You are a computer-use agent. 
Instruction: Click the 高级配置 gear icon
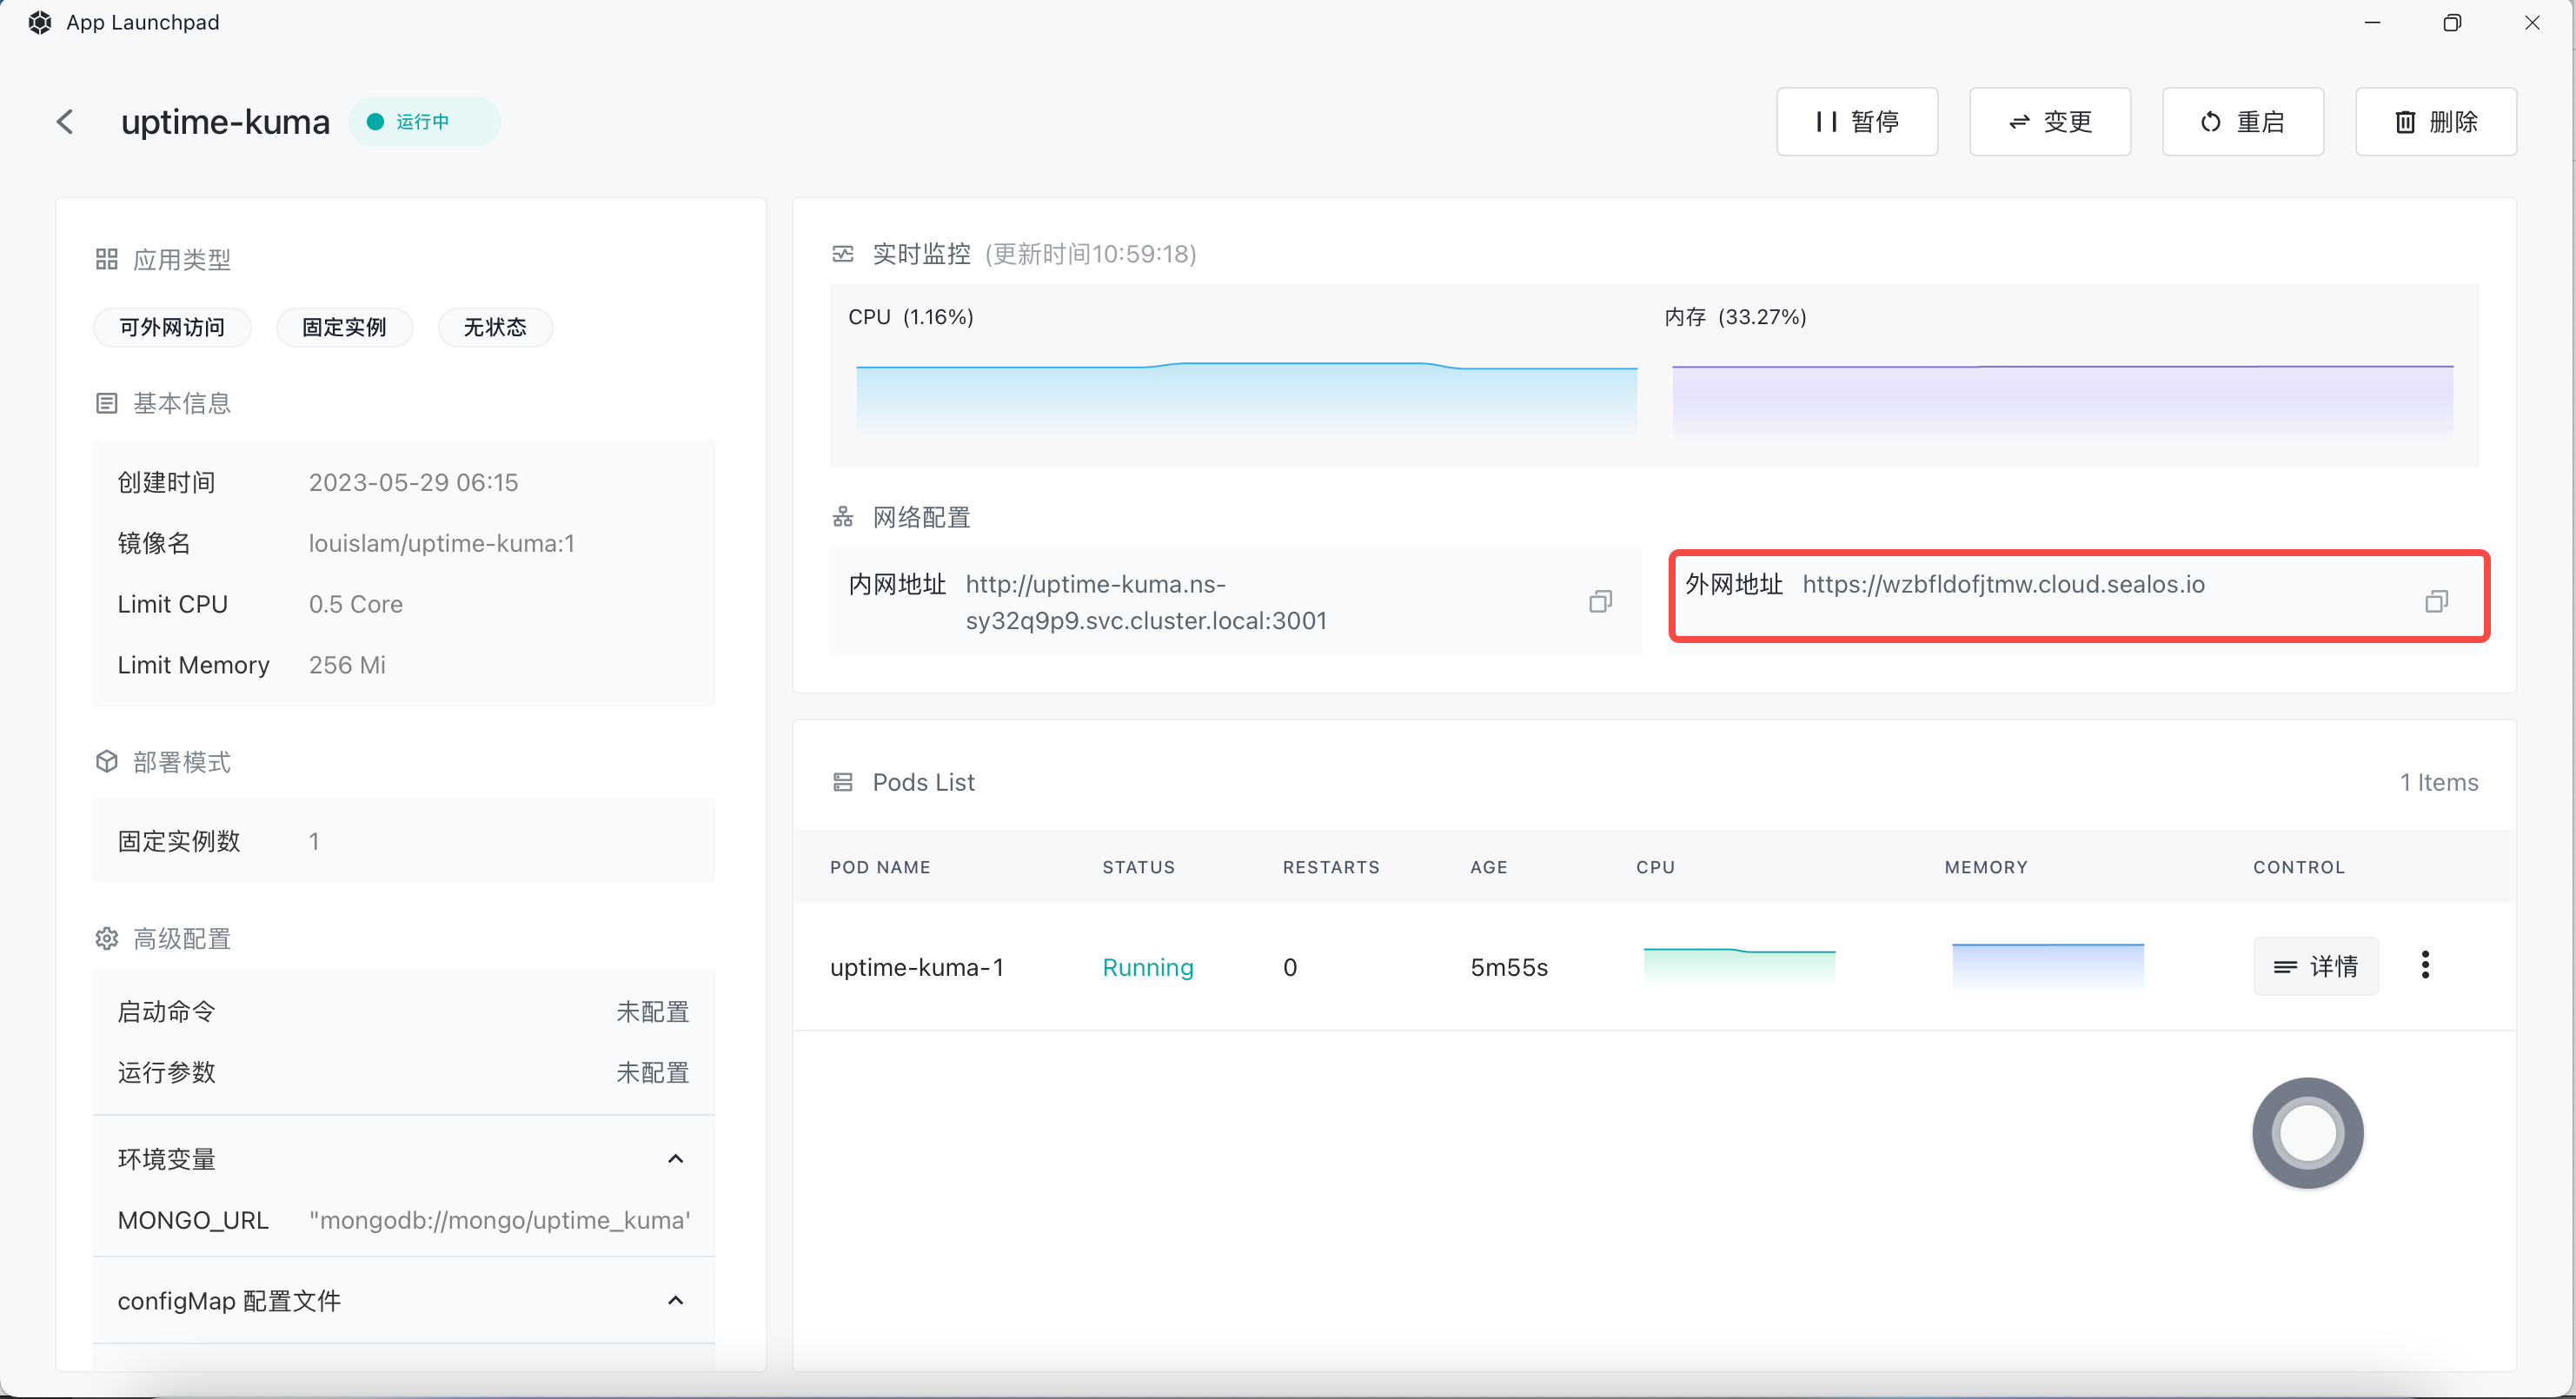(107, 938)
